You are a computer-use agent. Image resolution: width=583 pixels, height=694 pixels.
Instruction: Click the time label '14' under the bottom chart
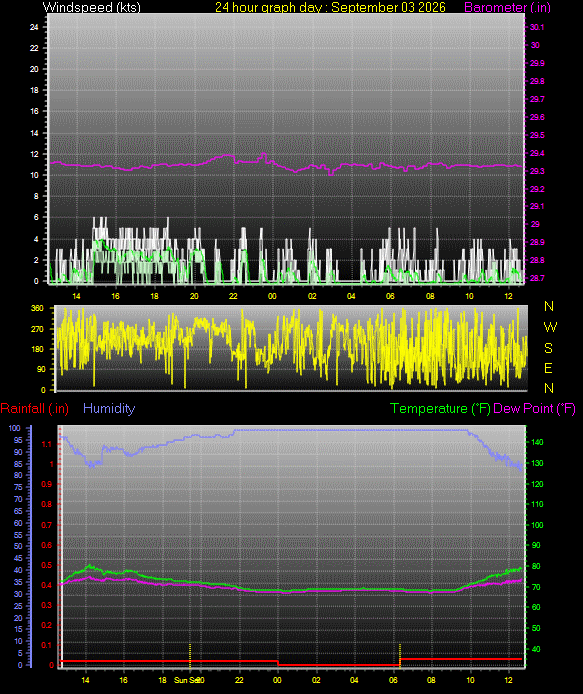(85, 680)
